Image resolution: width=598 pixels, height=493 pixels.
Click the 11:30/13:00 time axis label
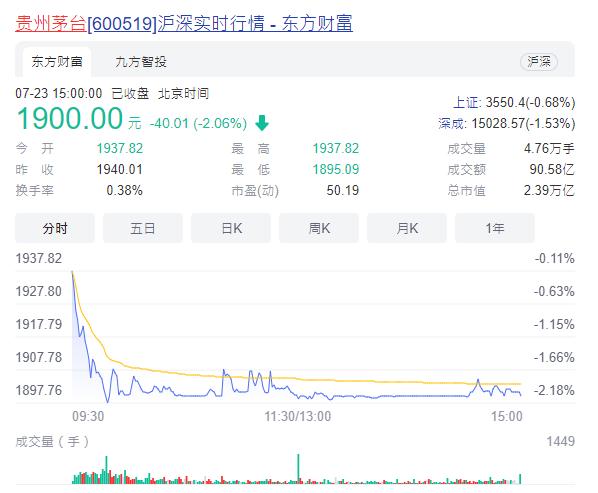(x=298, y=416)
